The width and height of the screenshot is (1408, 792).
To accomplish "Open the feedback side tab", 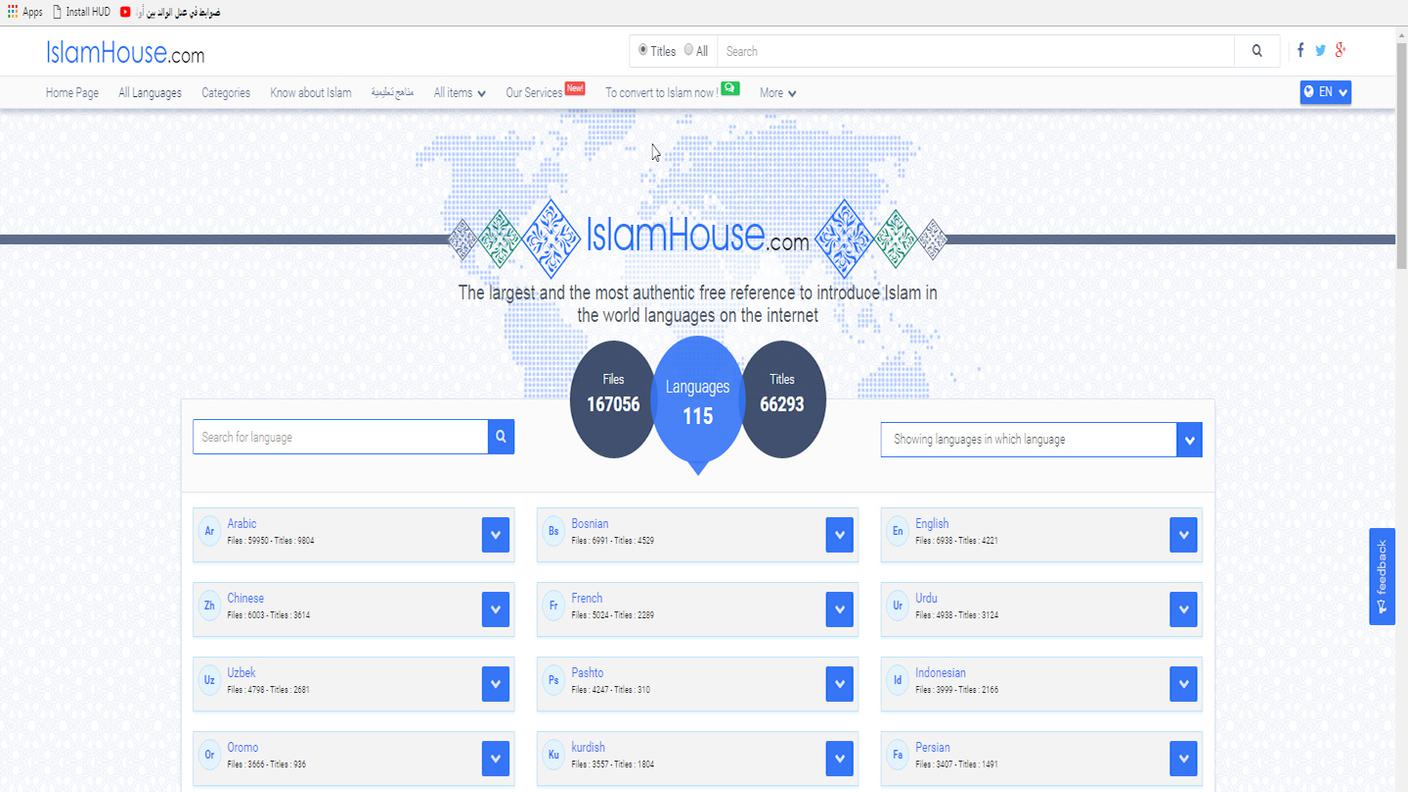I will click(1382, 576).
